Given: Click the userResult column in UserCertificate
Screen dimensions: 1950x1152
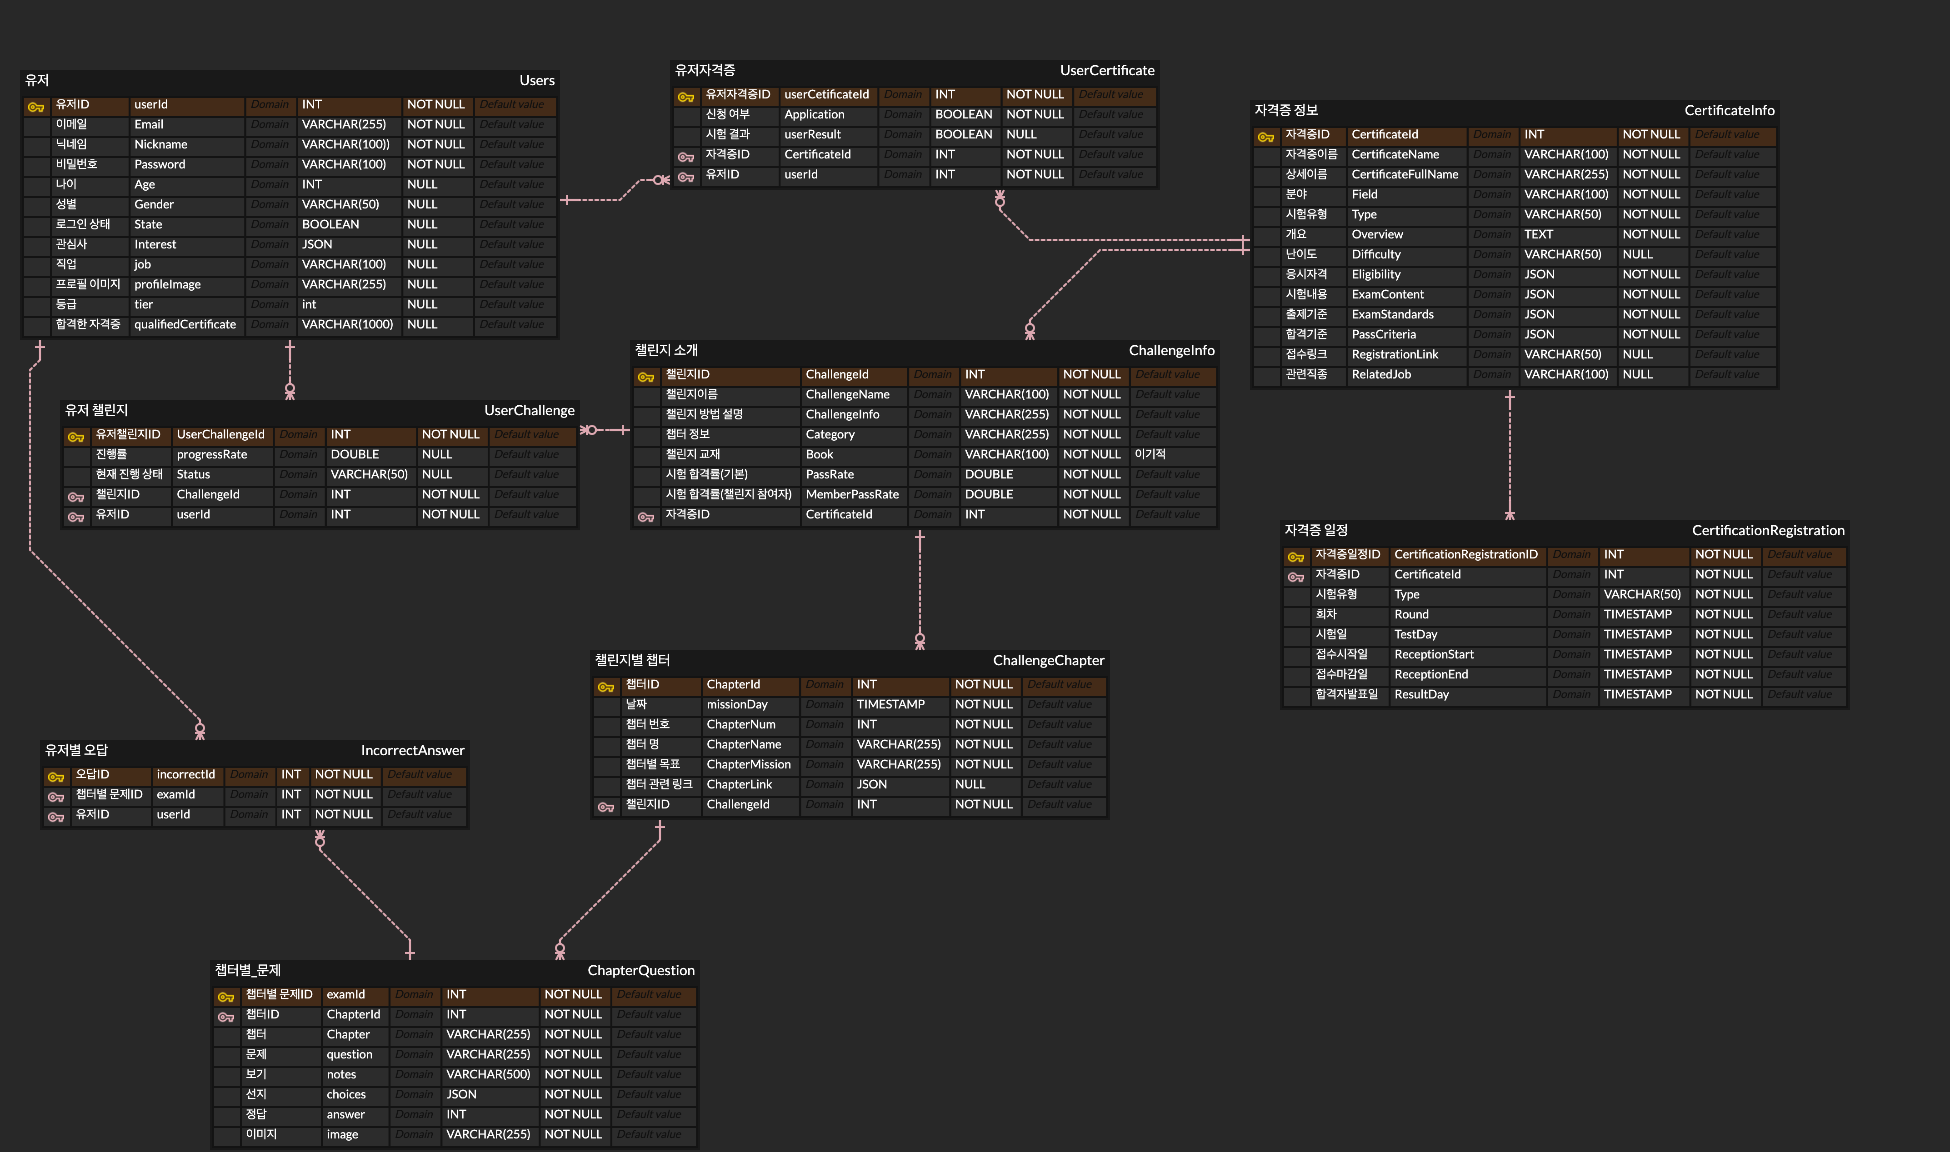Looking at the screenshot, I should pyautogui.click(x=812, y=134).
